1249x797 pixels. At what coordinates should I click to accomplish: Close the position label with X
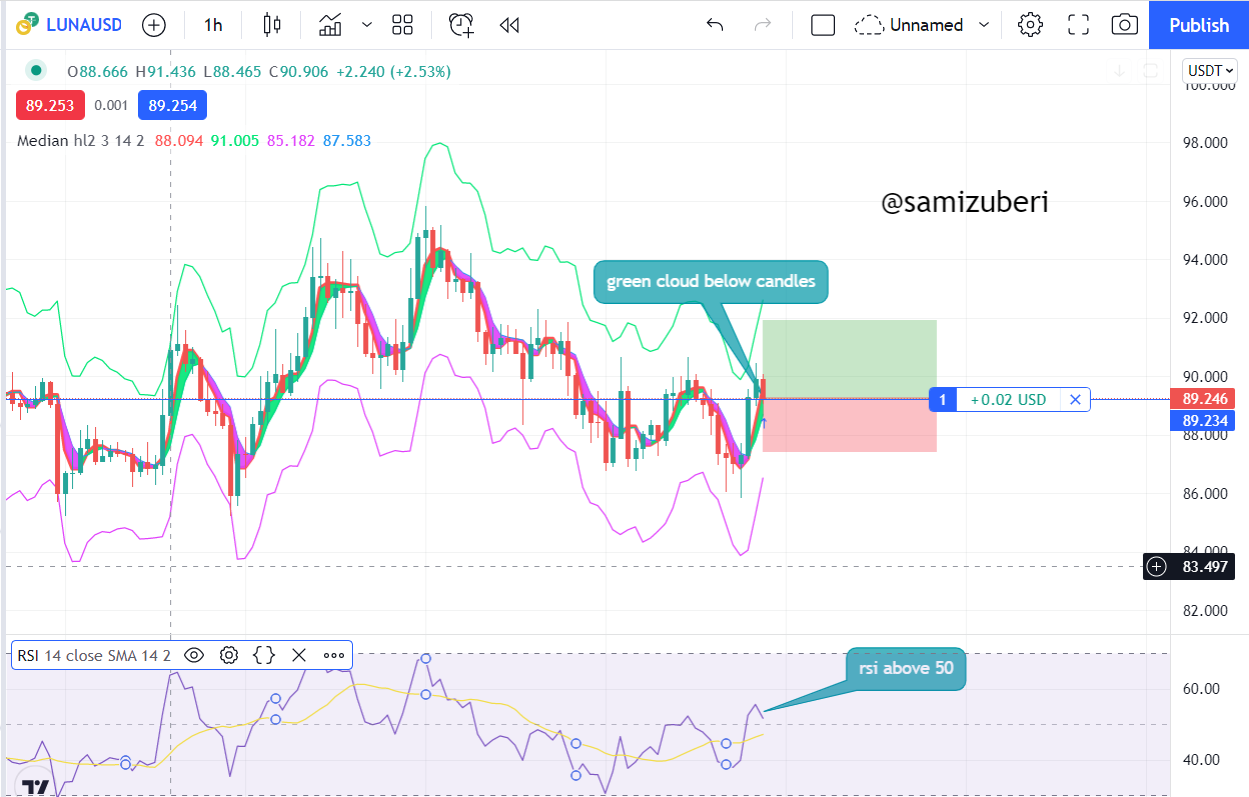(x=1075, y=400)
